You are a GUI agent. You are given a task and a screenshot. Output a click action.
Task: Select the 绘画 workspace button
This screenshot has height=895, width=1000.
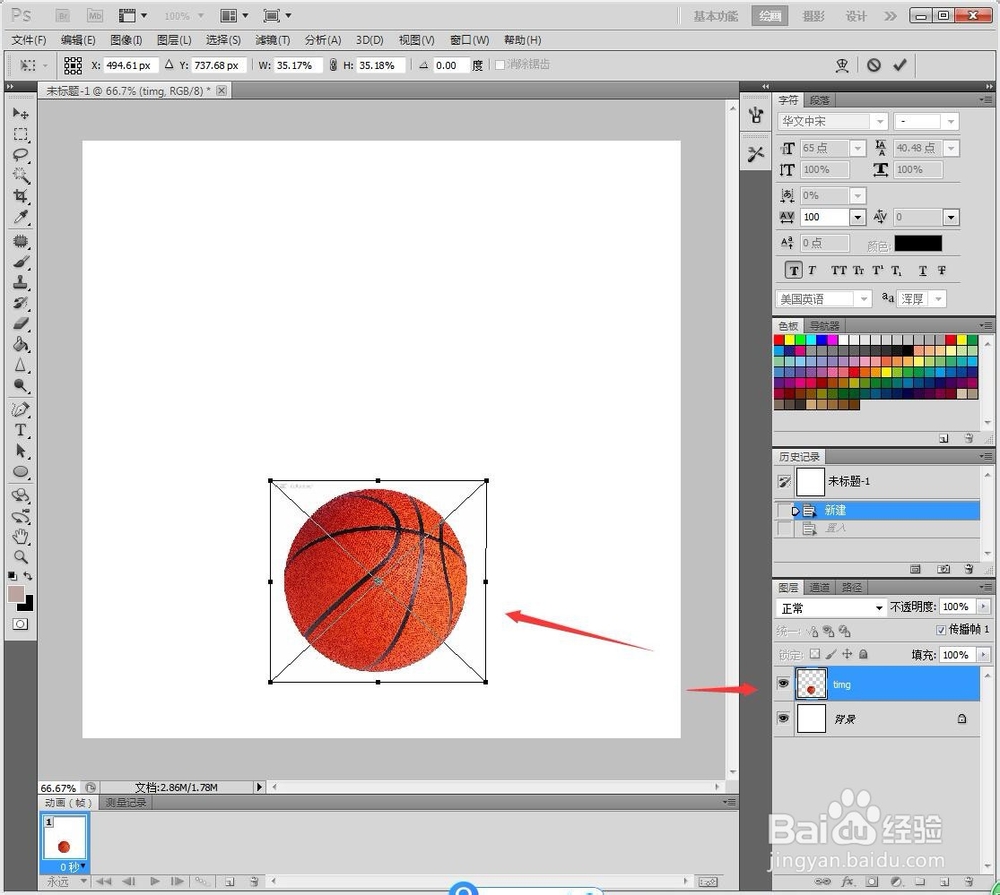coord(770,16)
